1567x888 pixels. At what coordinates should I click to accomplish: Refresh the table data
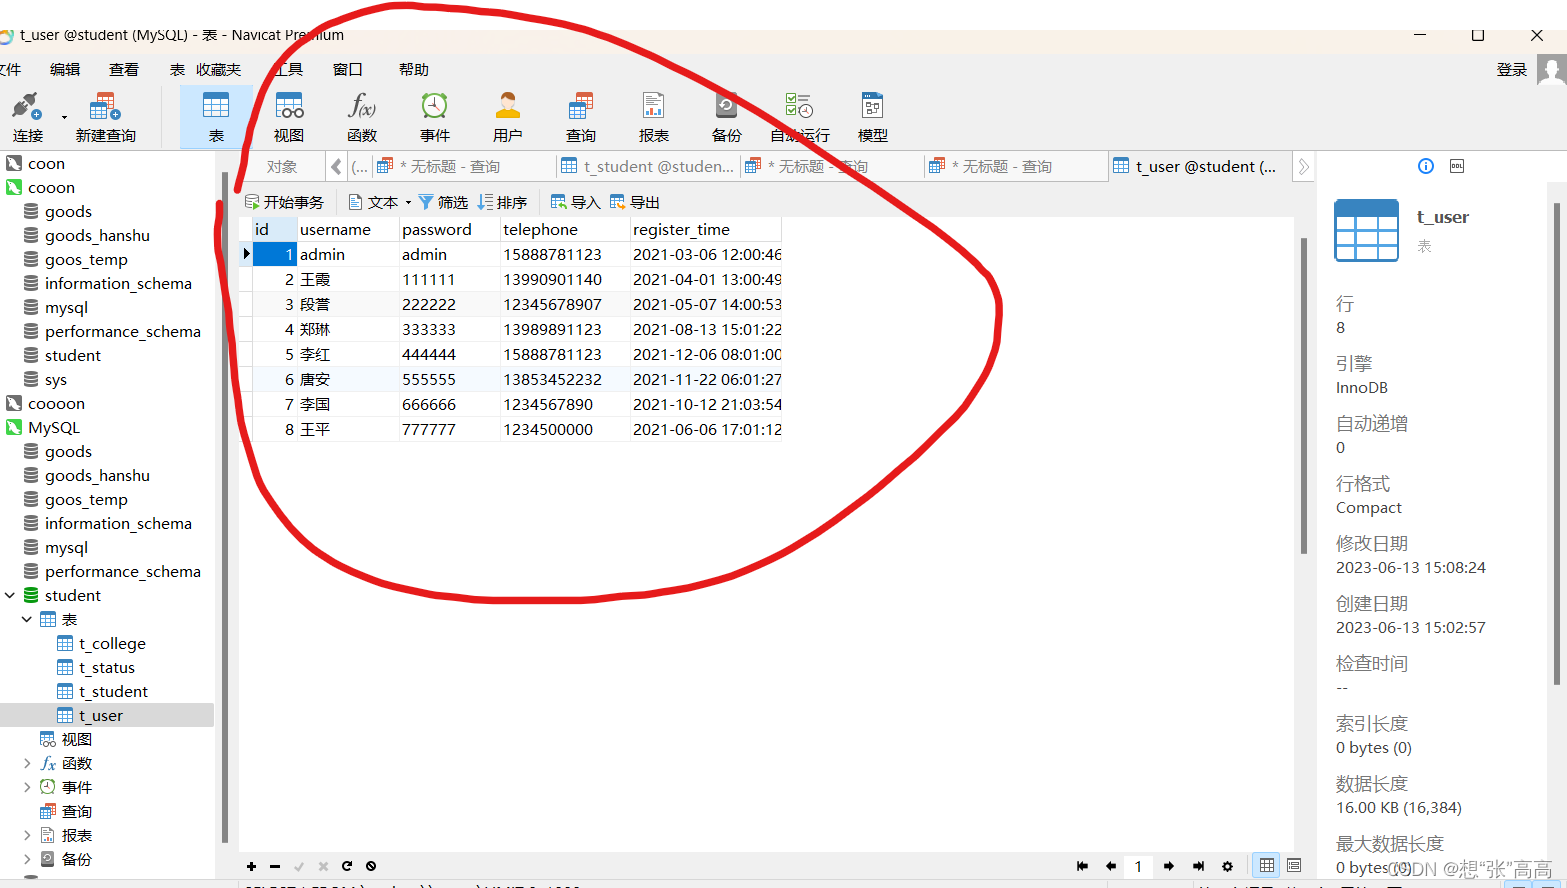click(347, 866)
